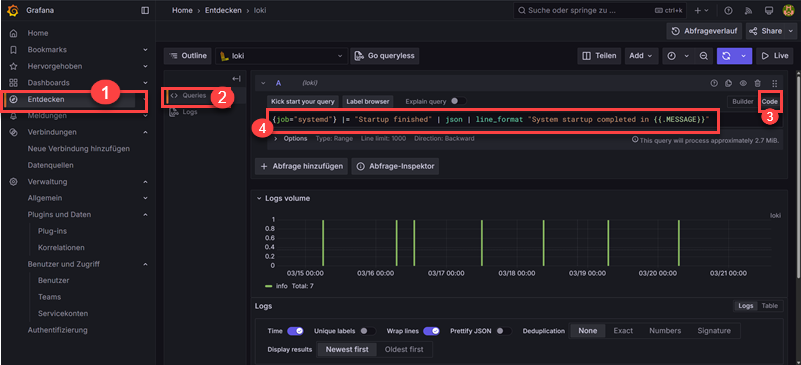Toggle the Time switch in Logs
The height and width of the screenshot is (365, 801).
[x=295, y=331]
